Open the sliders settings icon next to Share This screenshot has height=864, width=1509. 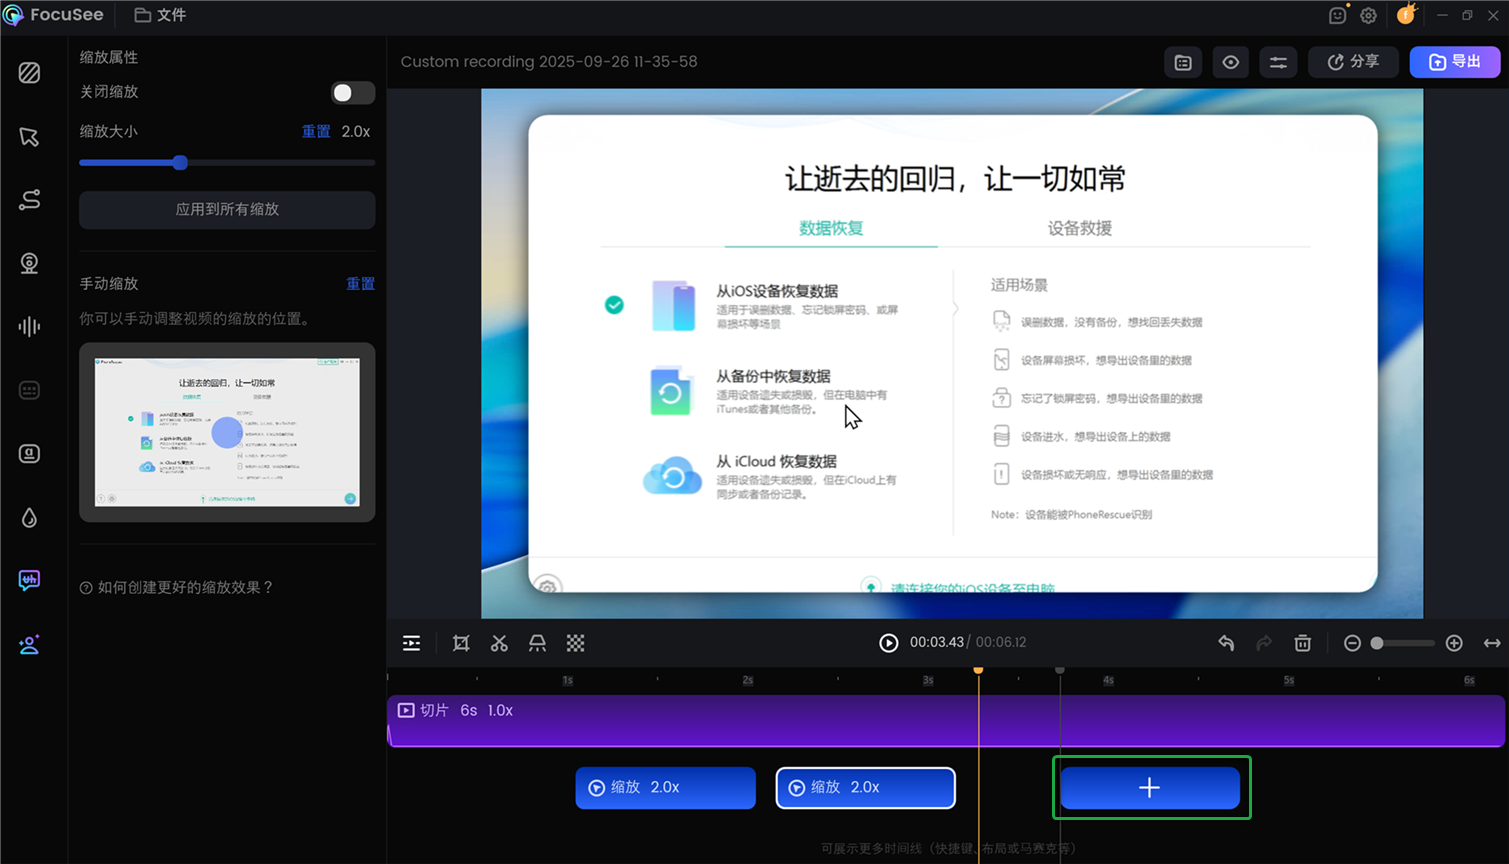1278,62
